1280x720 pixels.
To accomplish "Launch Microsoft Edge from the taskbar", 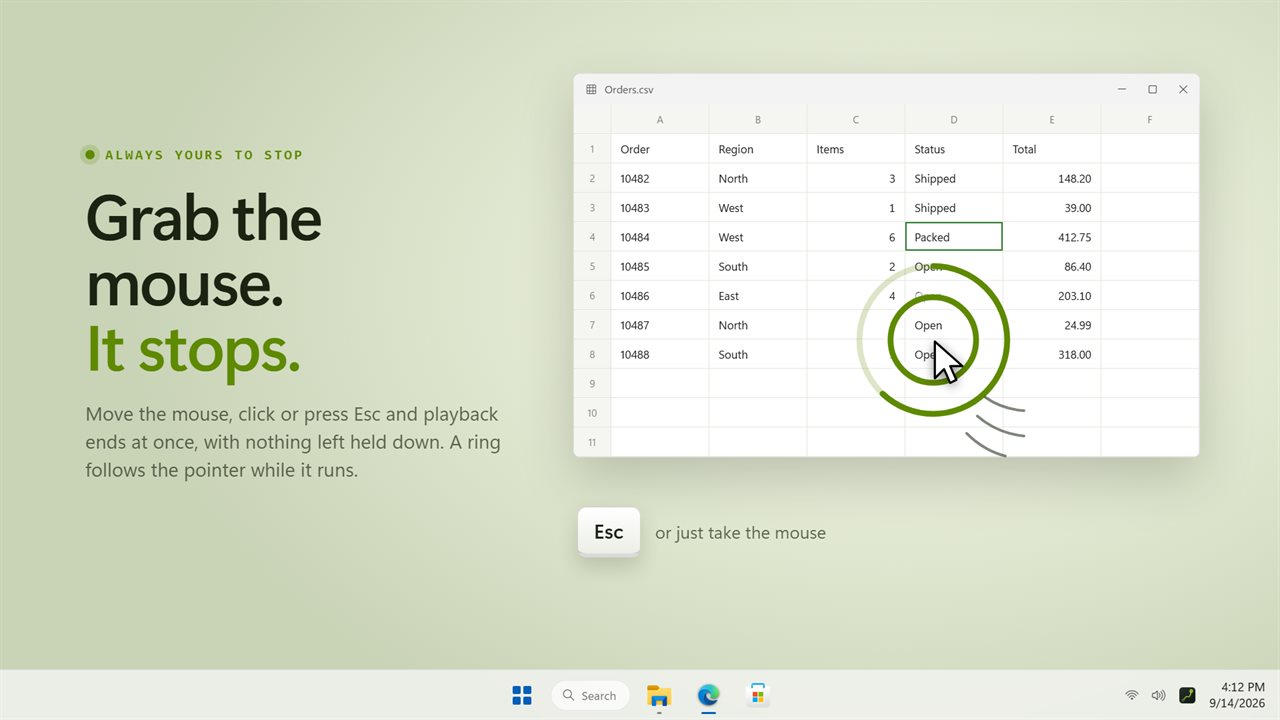I will click(x=708, y=695).
